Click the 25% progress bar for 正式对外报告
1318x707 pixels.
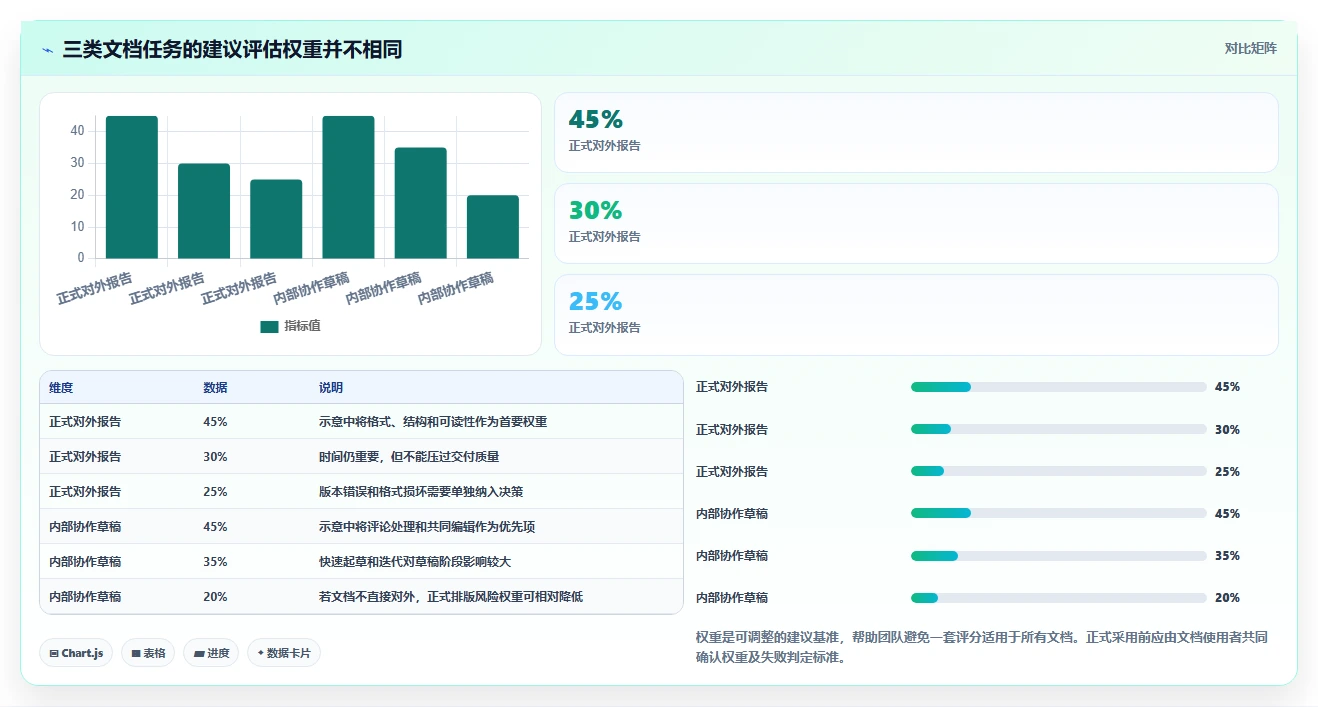pos(1058,471)
